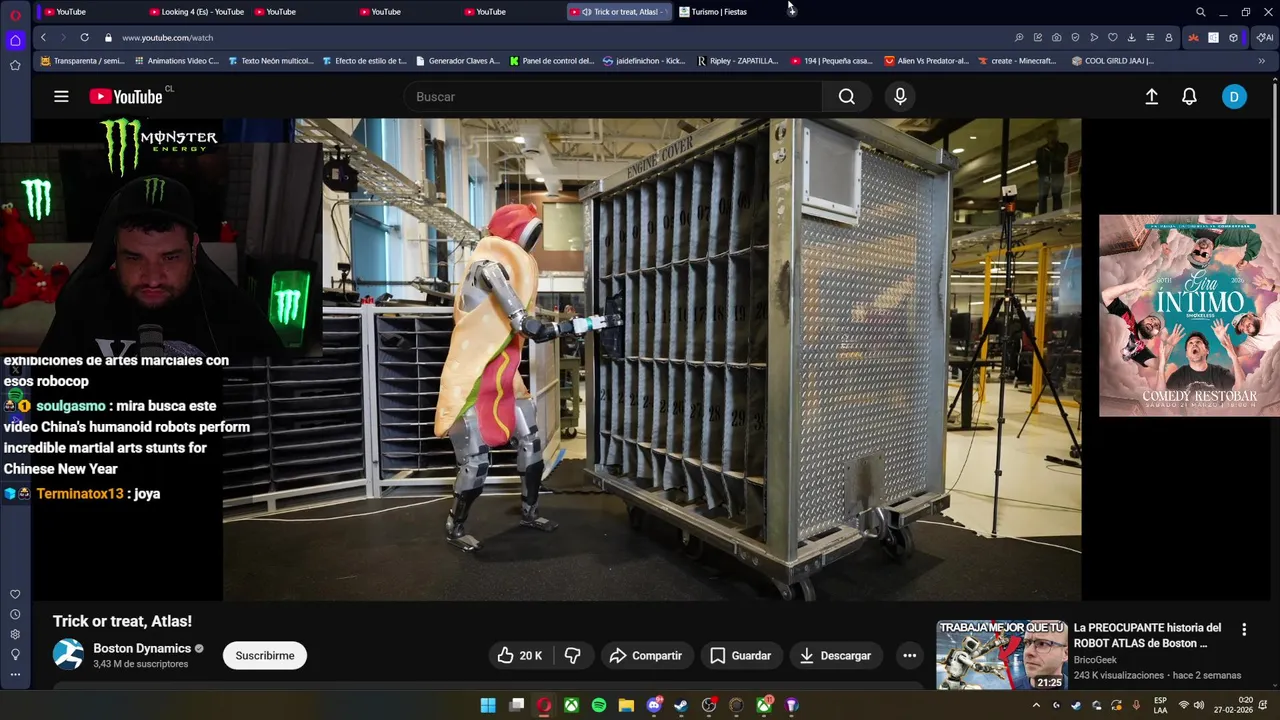Open the Gira Intimo Comedy Restobar ad
The image size is (1280, 720).
pos(1189,316)
